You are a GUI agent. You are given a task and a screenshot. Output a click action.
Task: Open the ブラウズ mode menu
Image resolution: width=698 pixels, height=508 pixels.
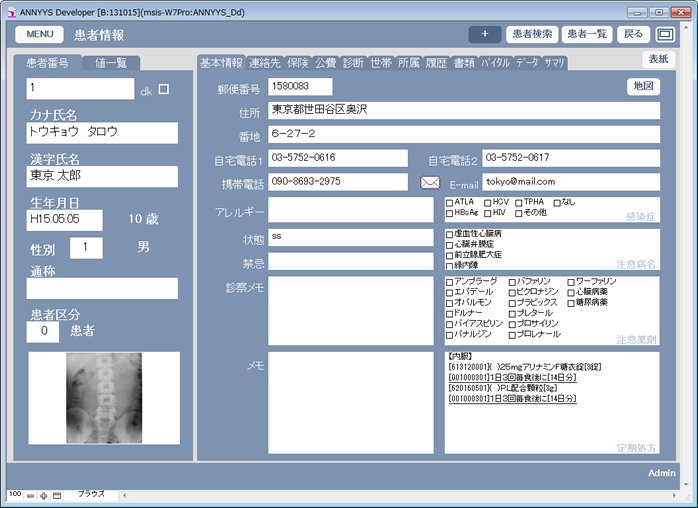pos(91,494)
